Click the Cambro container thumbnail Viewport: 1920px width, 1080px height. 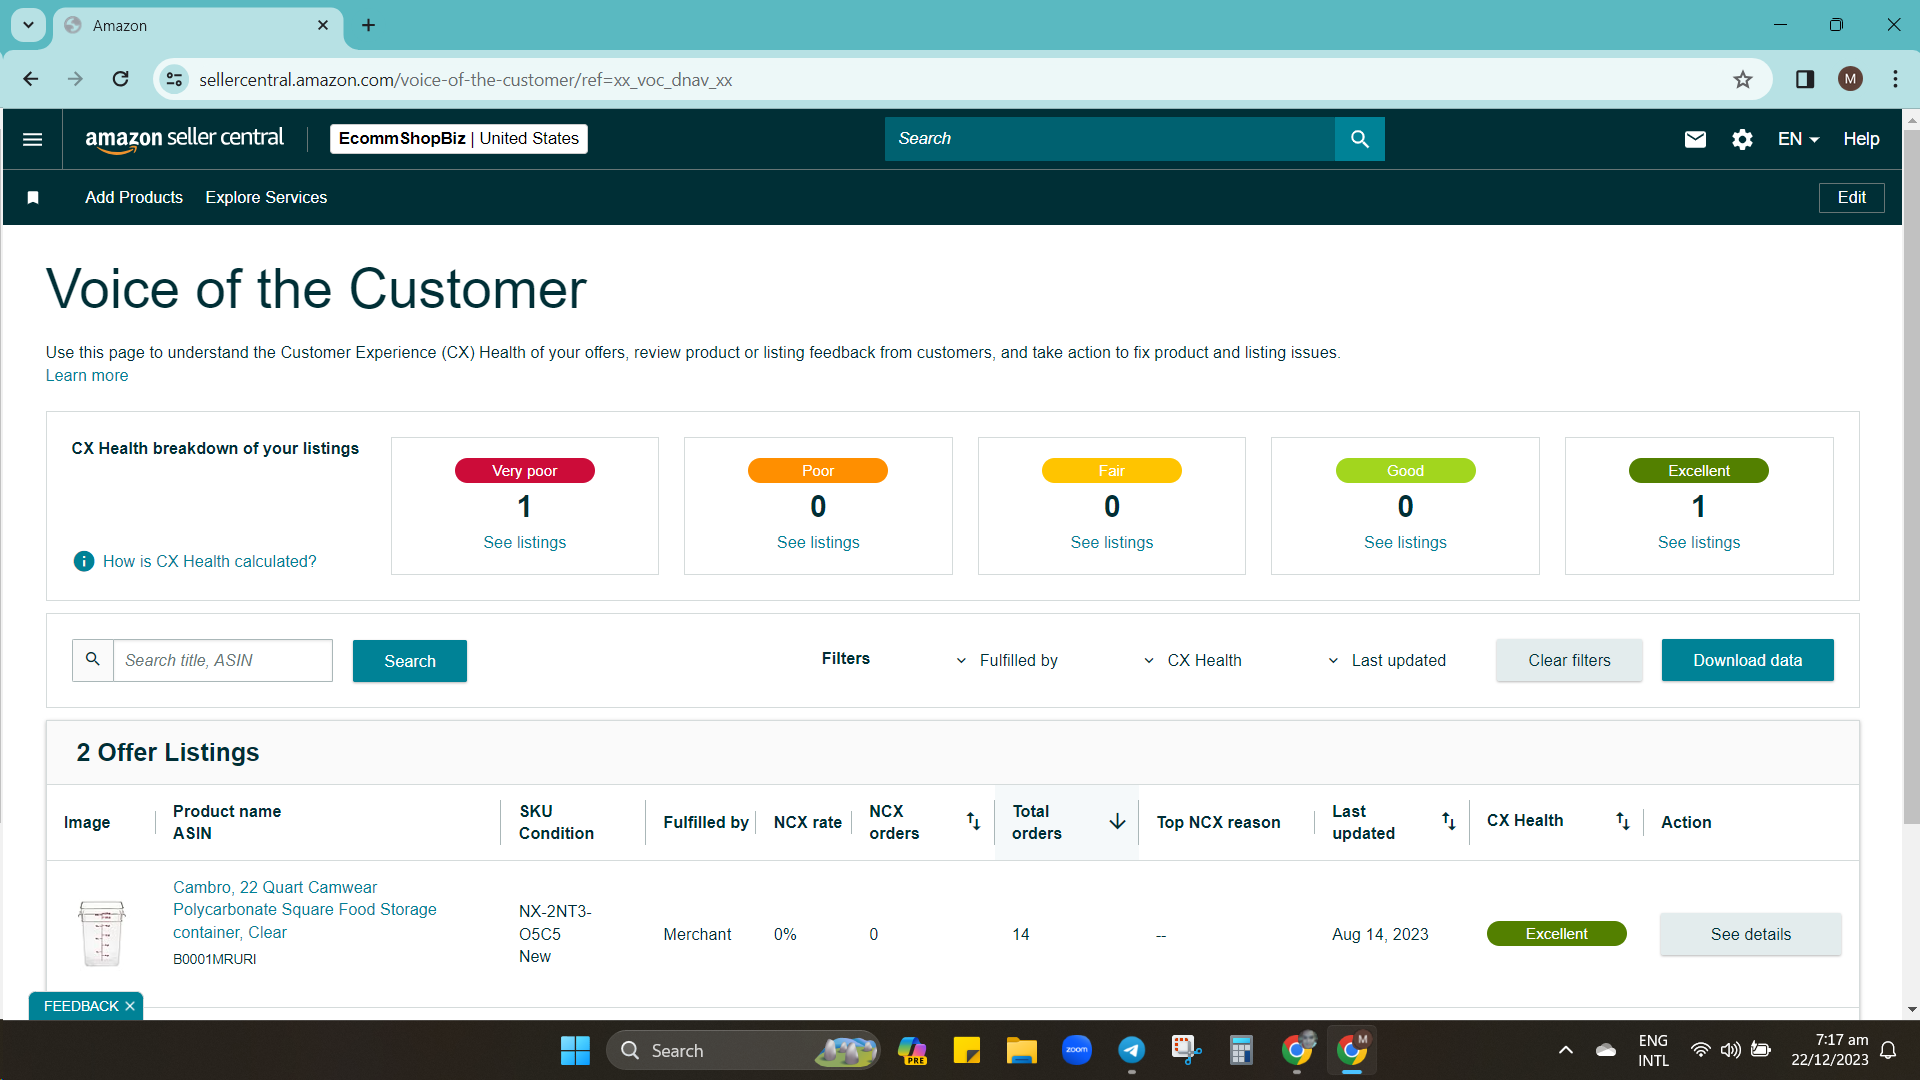(101, 933)
